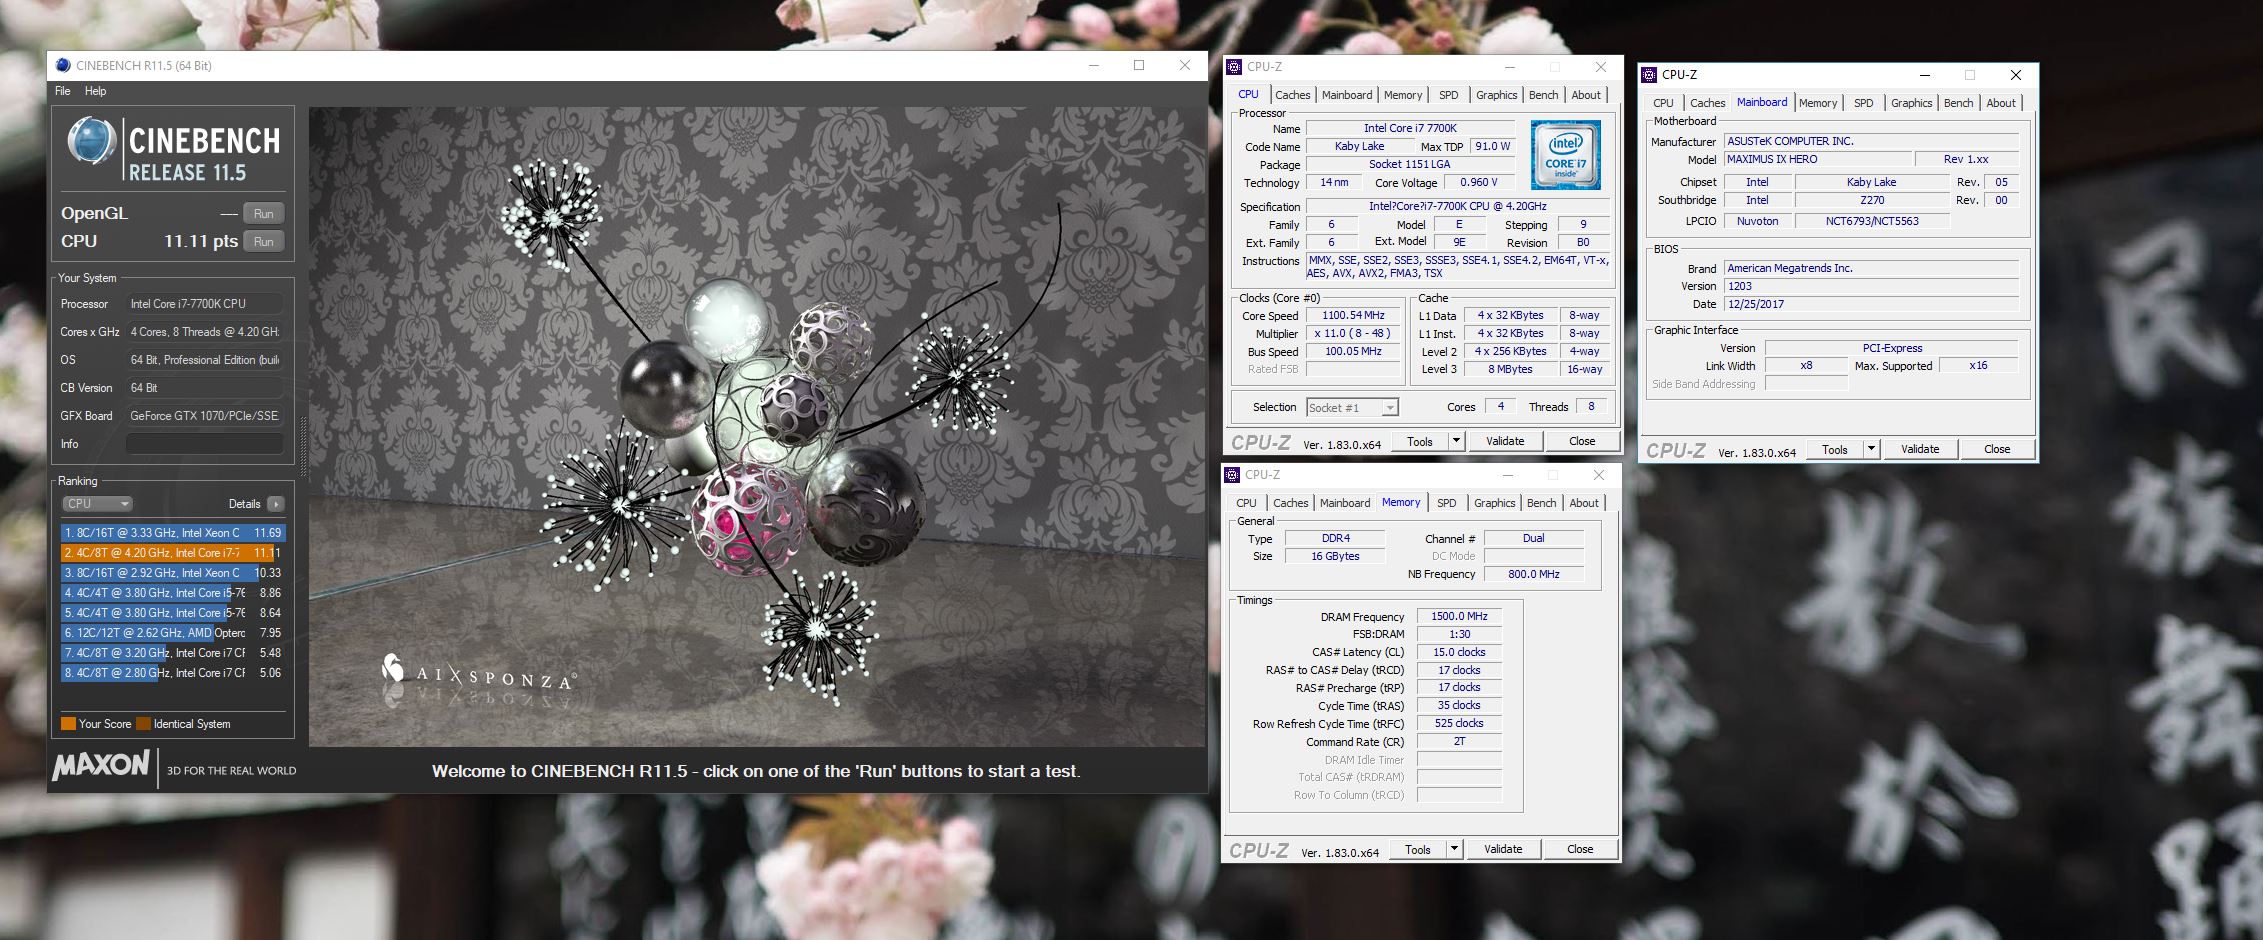Open About tab in the top CPU-Z window
Viewport: 2263px width, 940px height.
(1586, 95)
